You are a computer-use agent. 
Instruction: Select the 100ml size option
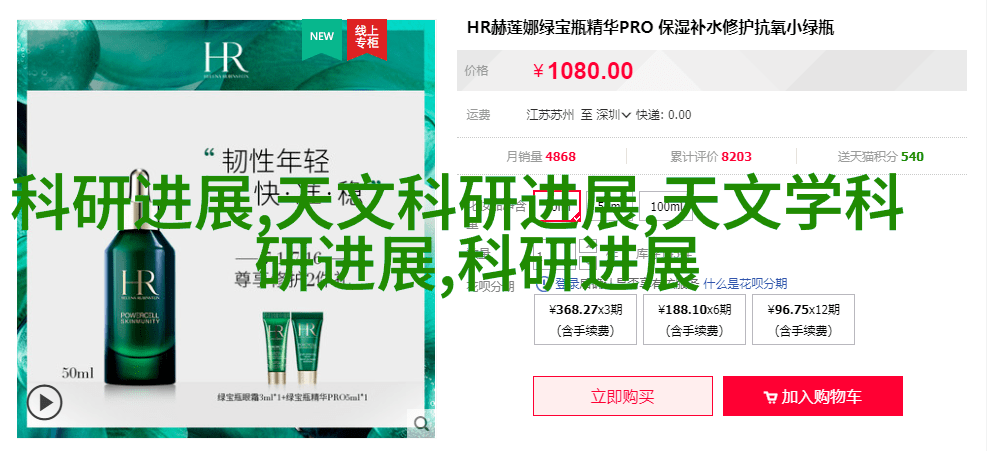(666, 206)
